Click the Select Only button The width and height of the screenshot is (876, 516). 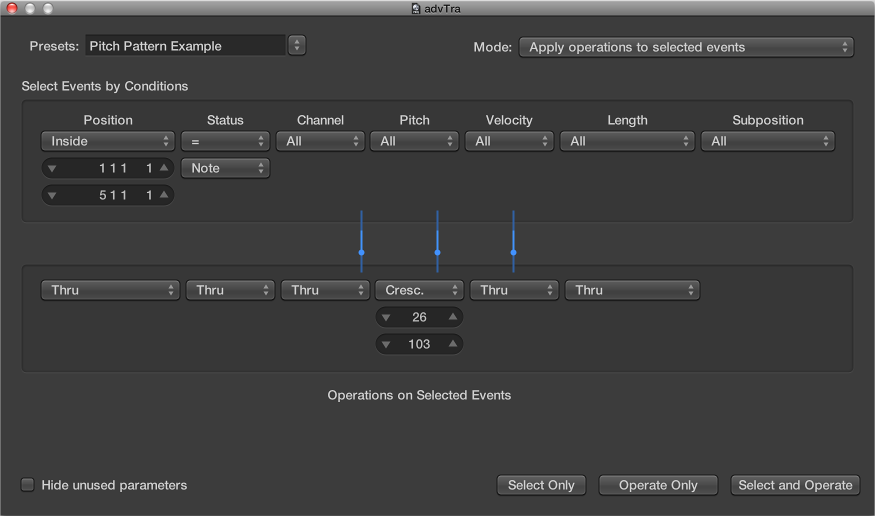coord(541,485)
